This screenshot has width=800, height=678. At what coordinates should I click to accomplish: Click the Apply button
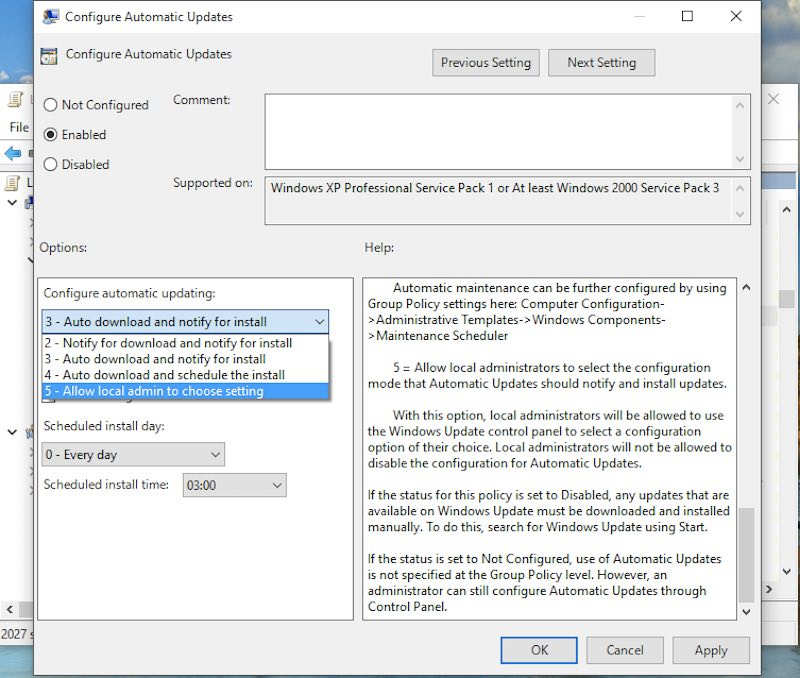711,650
